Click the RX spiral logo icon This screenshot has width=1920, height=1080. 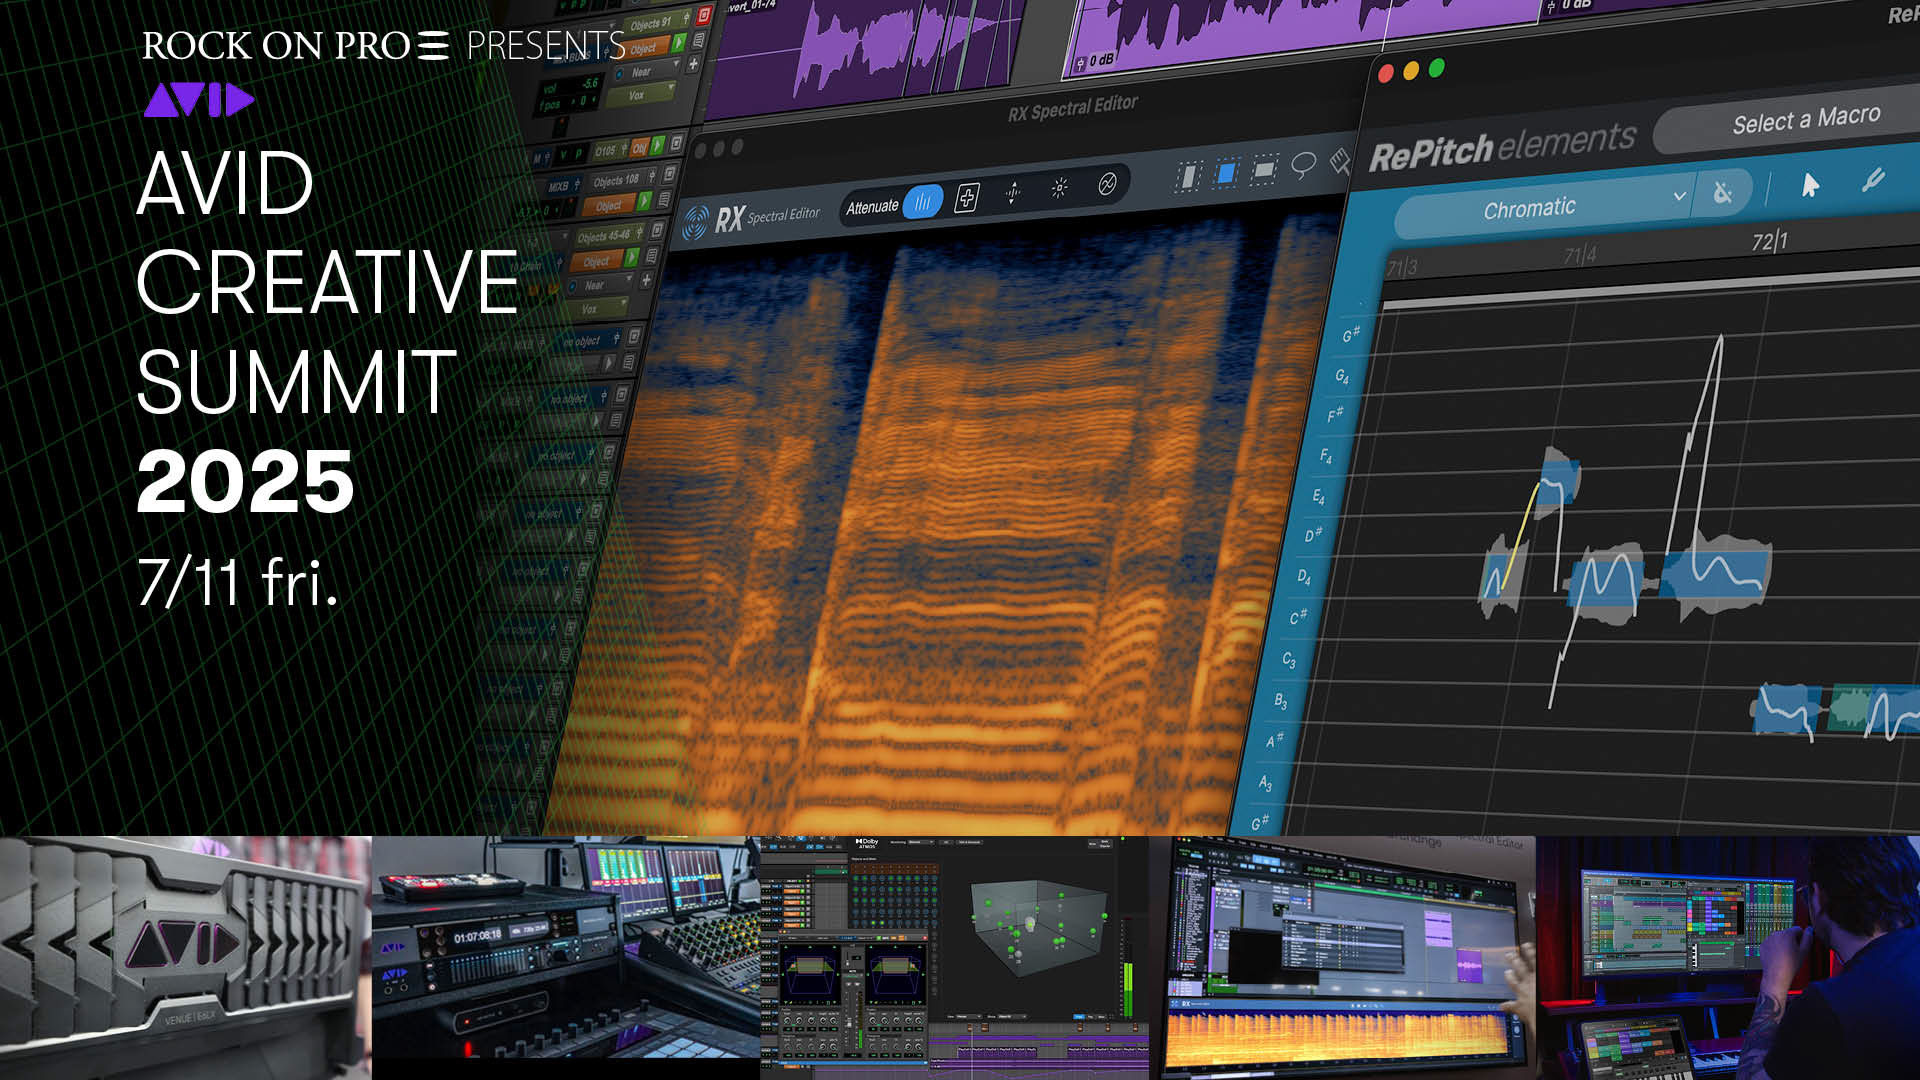(x=694, y=223)
